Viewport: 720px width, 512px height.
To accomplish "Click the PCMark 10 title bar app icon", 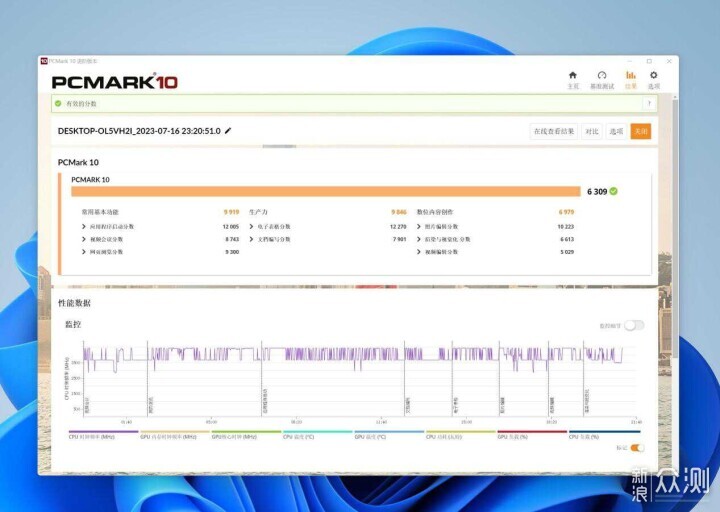I will pyautogui.click(x=44, y=61).
